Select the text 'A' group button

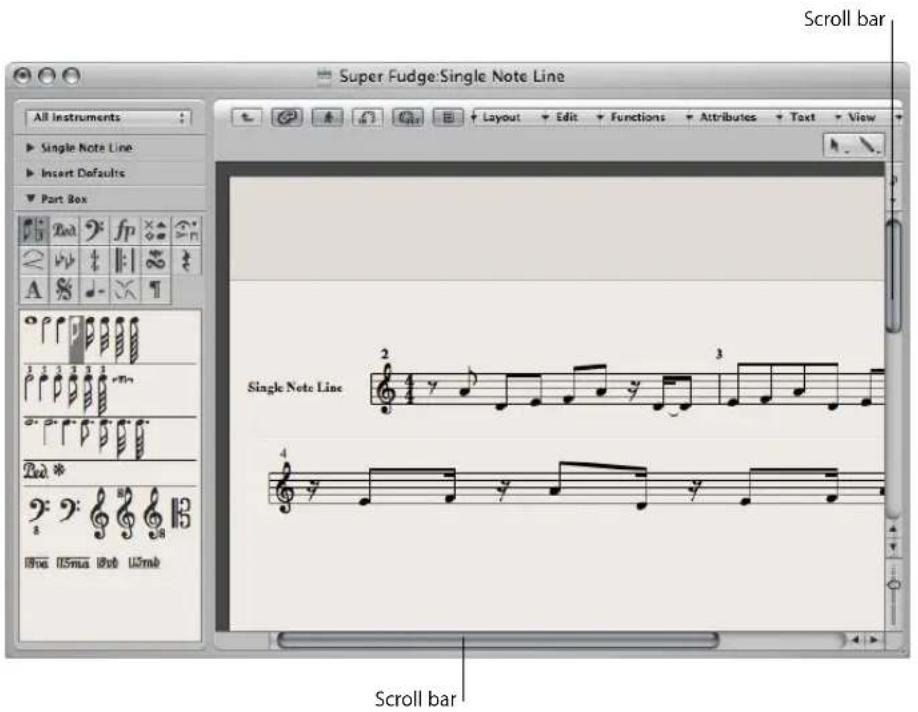tap(33, 290)
